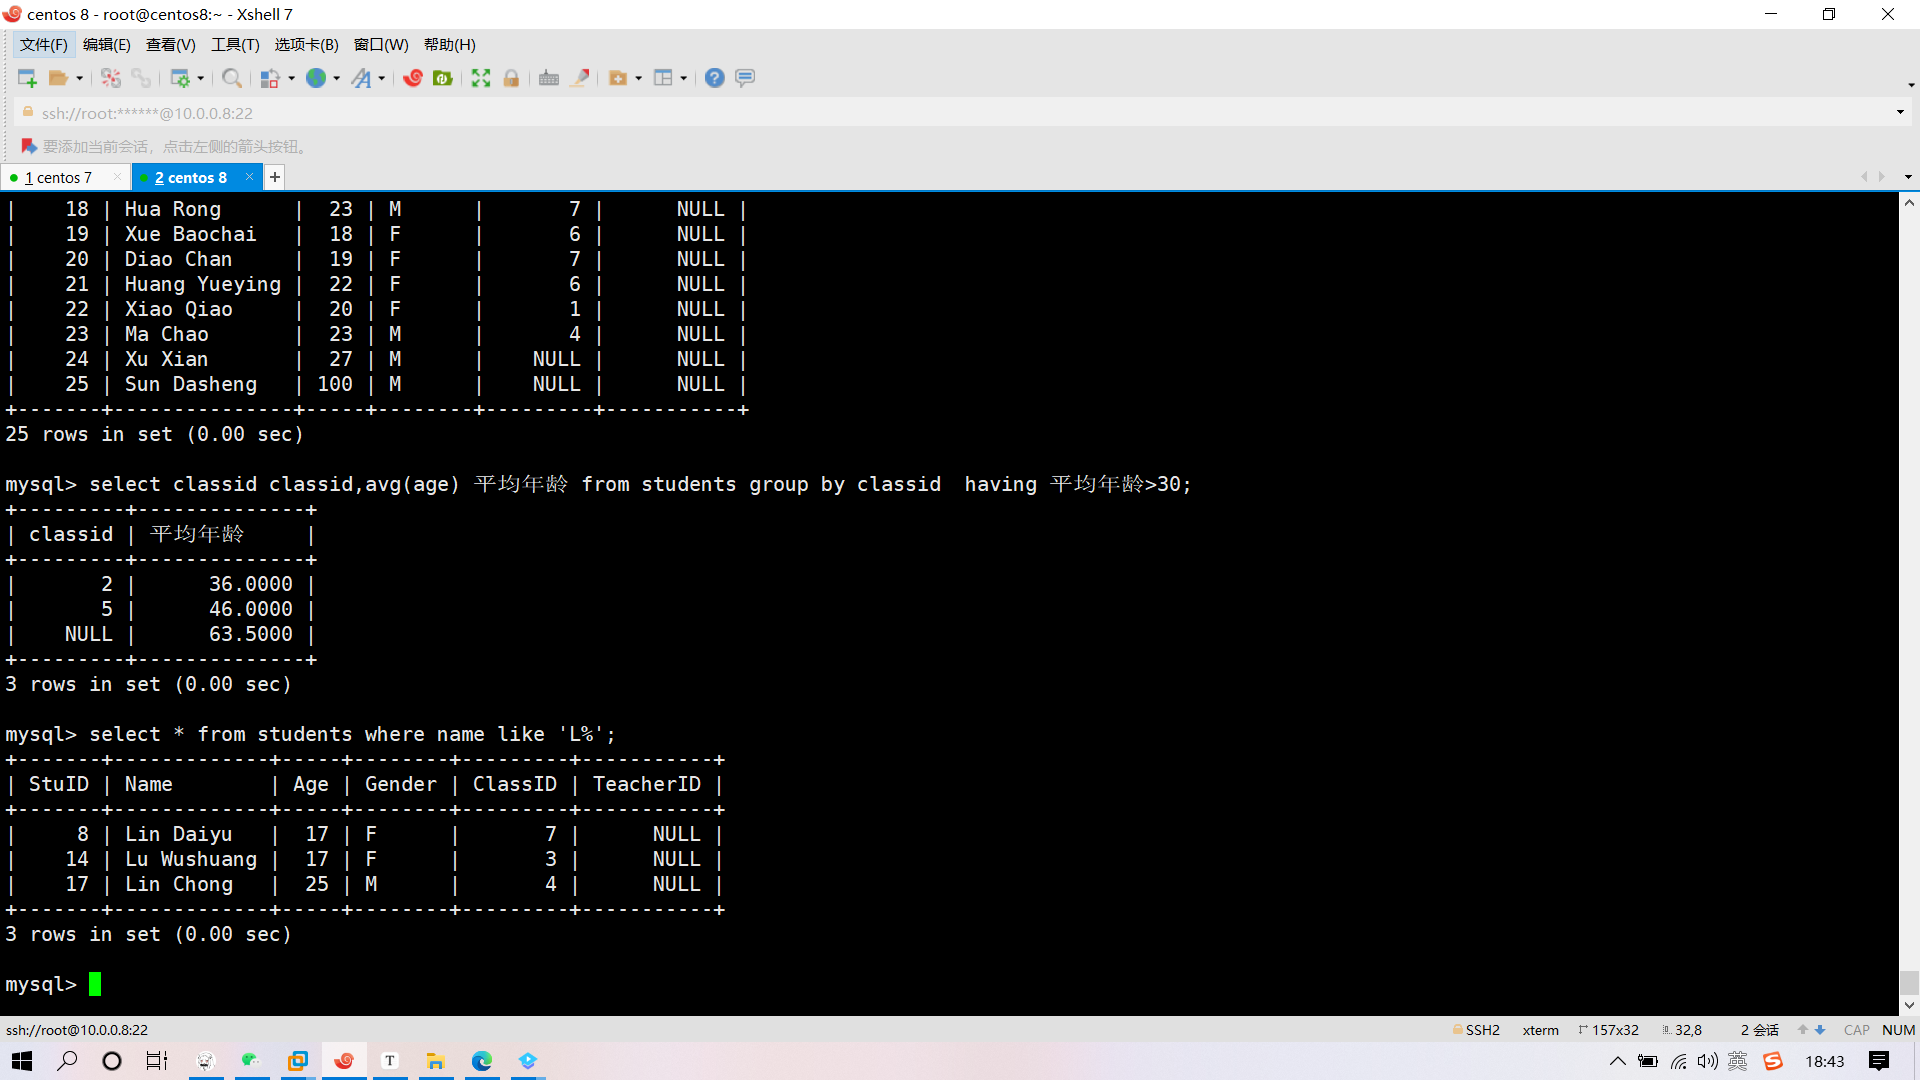The height and width of the screenshot is (1080, 1920).
Task: Expand the Open folder dropdown arrow
Action: [80, 78]
